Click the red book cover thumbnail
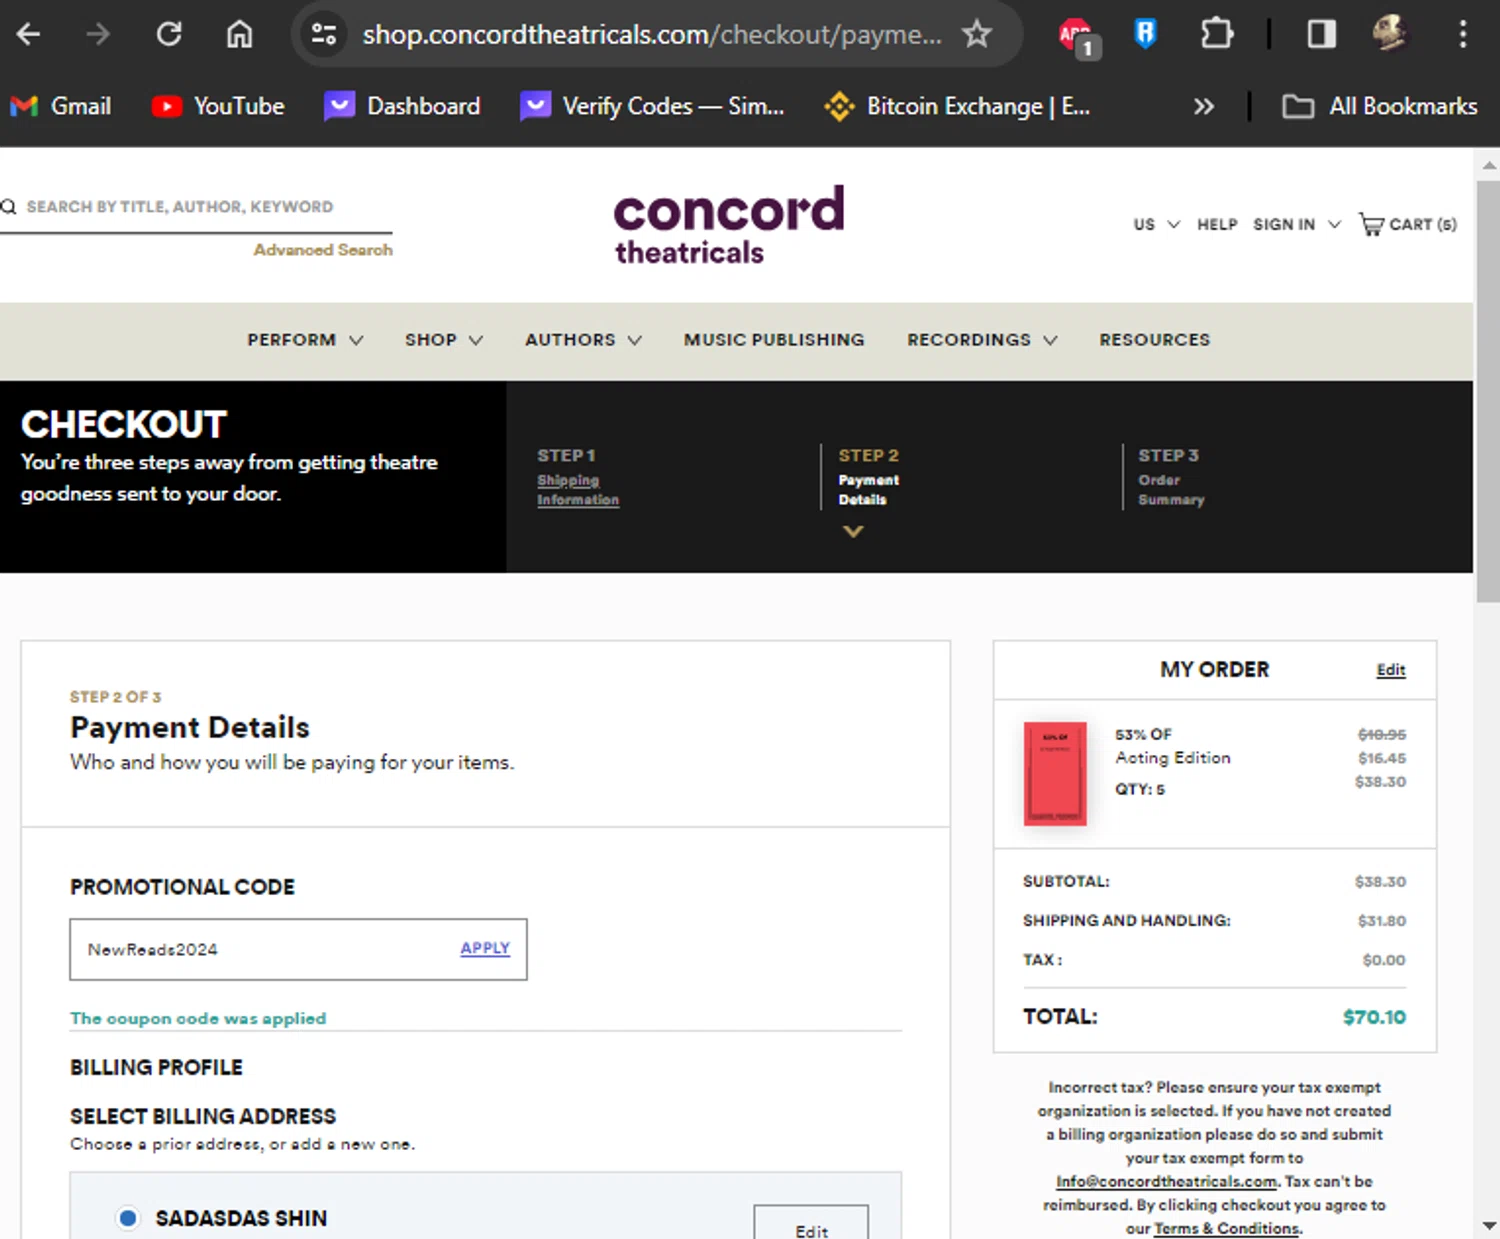Screen dimensions: 1500x1239 (x=1055, y=773)
